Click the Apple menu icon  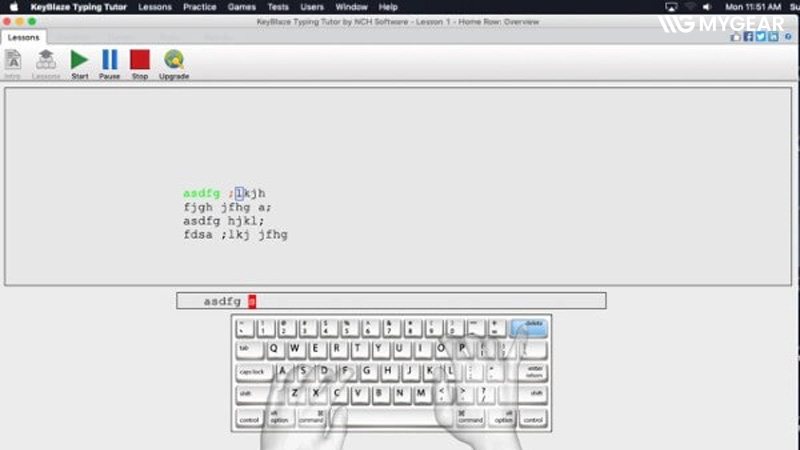(x=14, y=7)
